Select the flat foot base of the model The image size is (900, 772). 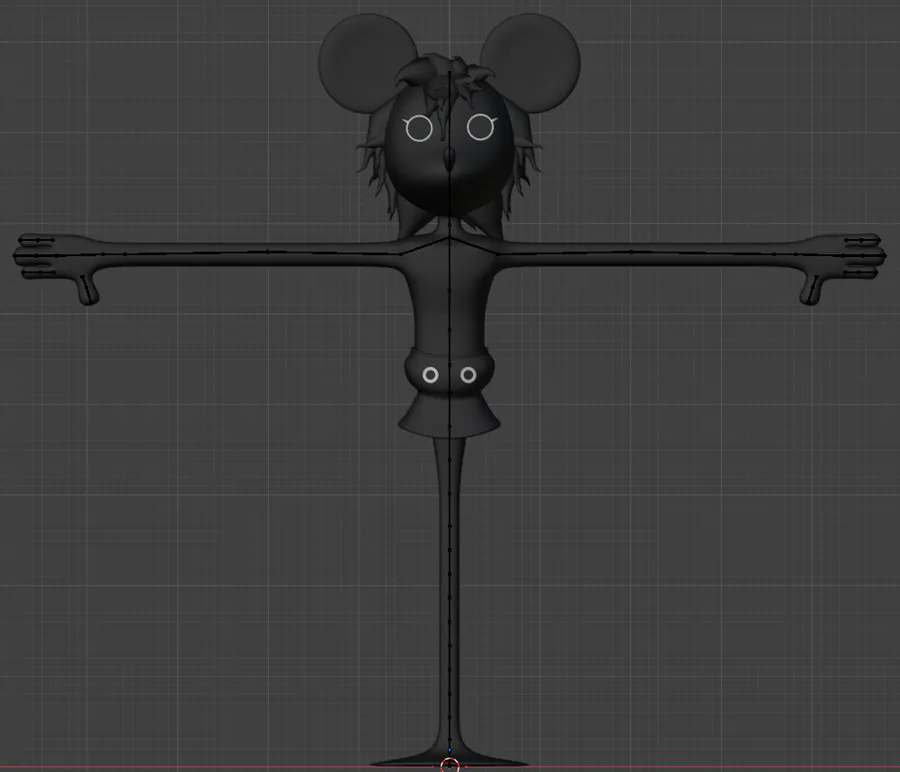coord(449,759)
